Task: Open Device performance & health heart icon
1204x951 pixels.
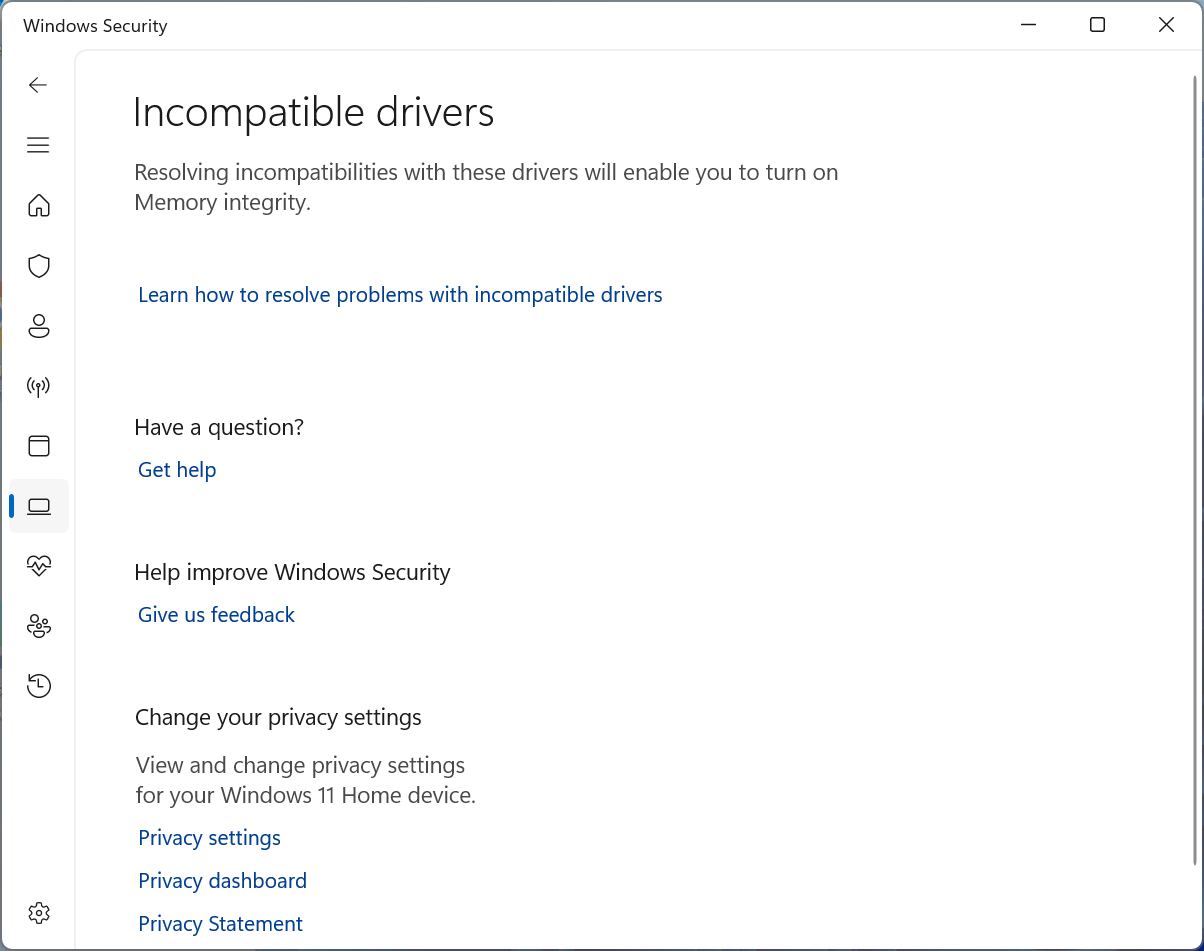Action: [39, 566]
